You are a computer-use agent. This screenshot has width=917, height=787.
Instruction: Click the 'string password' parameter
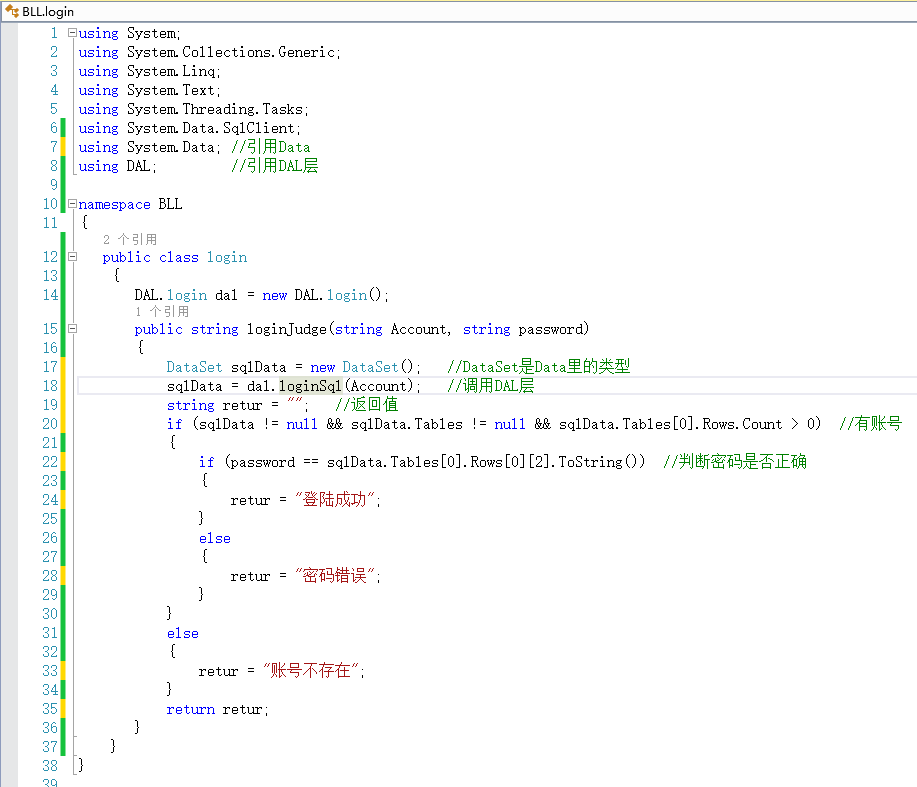coord(523,329)
